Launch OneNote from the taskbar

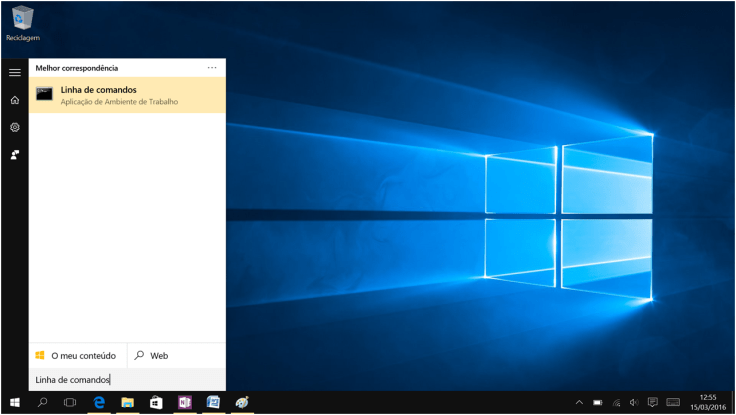184,403
